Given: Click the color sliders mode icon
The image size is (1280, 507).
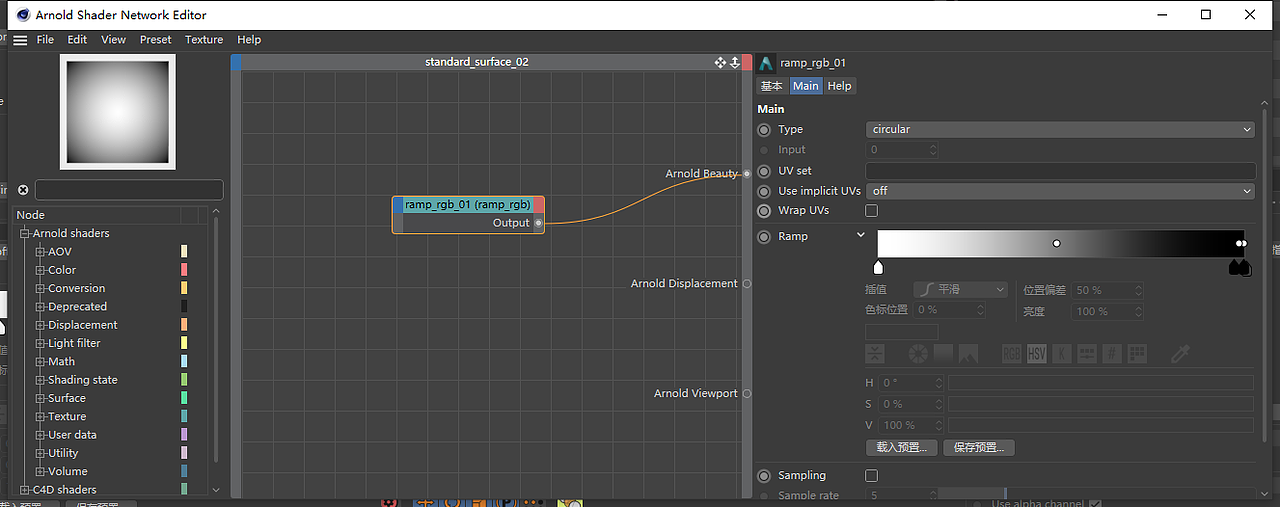Looking at the screenshot, I should pos(1086,354).
